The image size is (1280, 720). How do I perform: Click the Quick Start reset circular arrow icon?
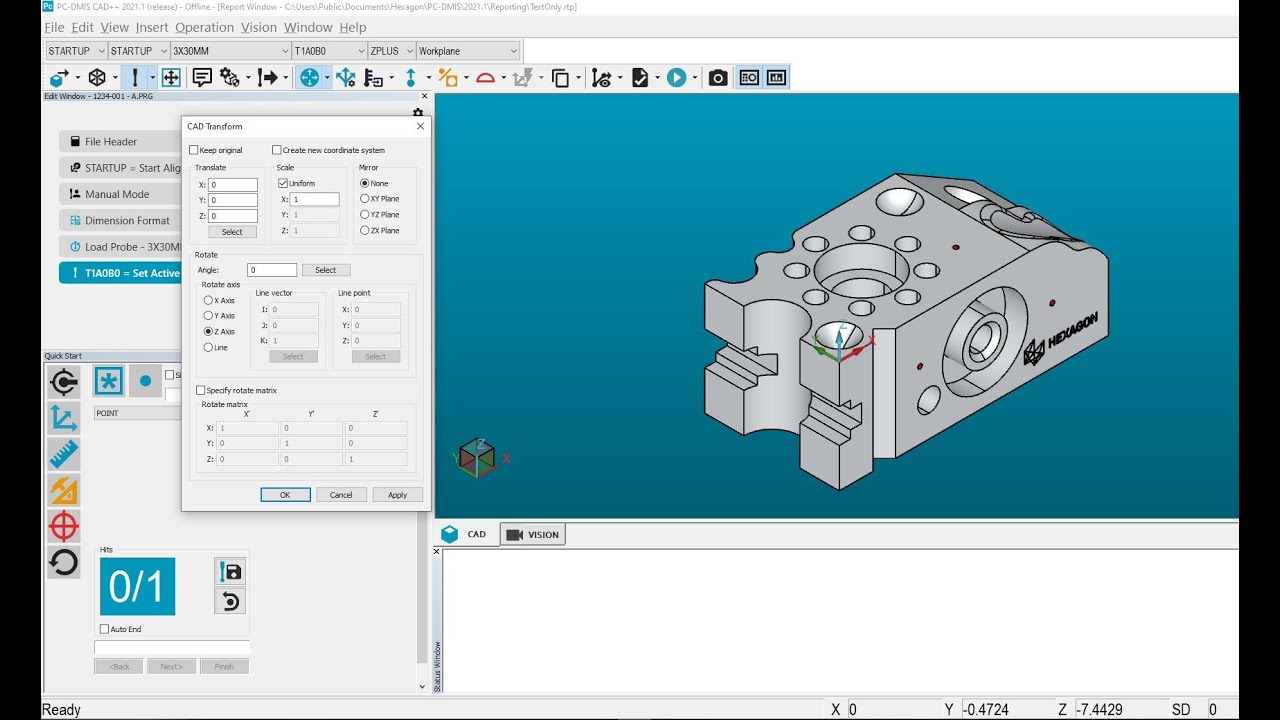coord(63,562)
